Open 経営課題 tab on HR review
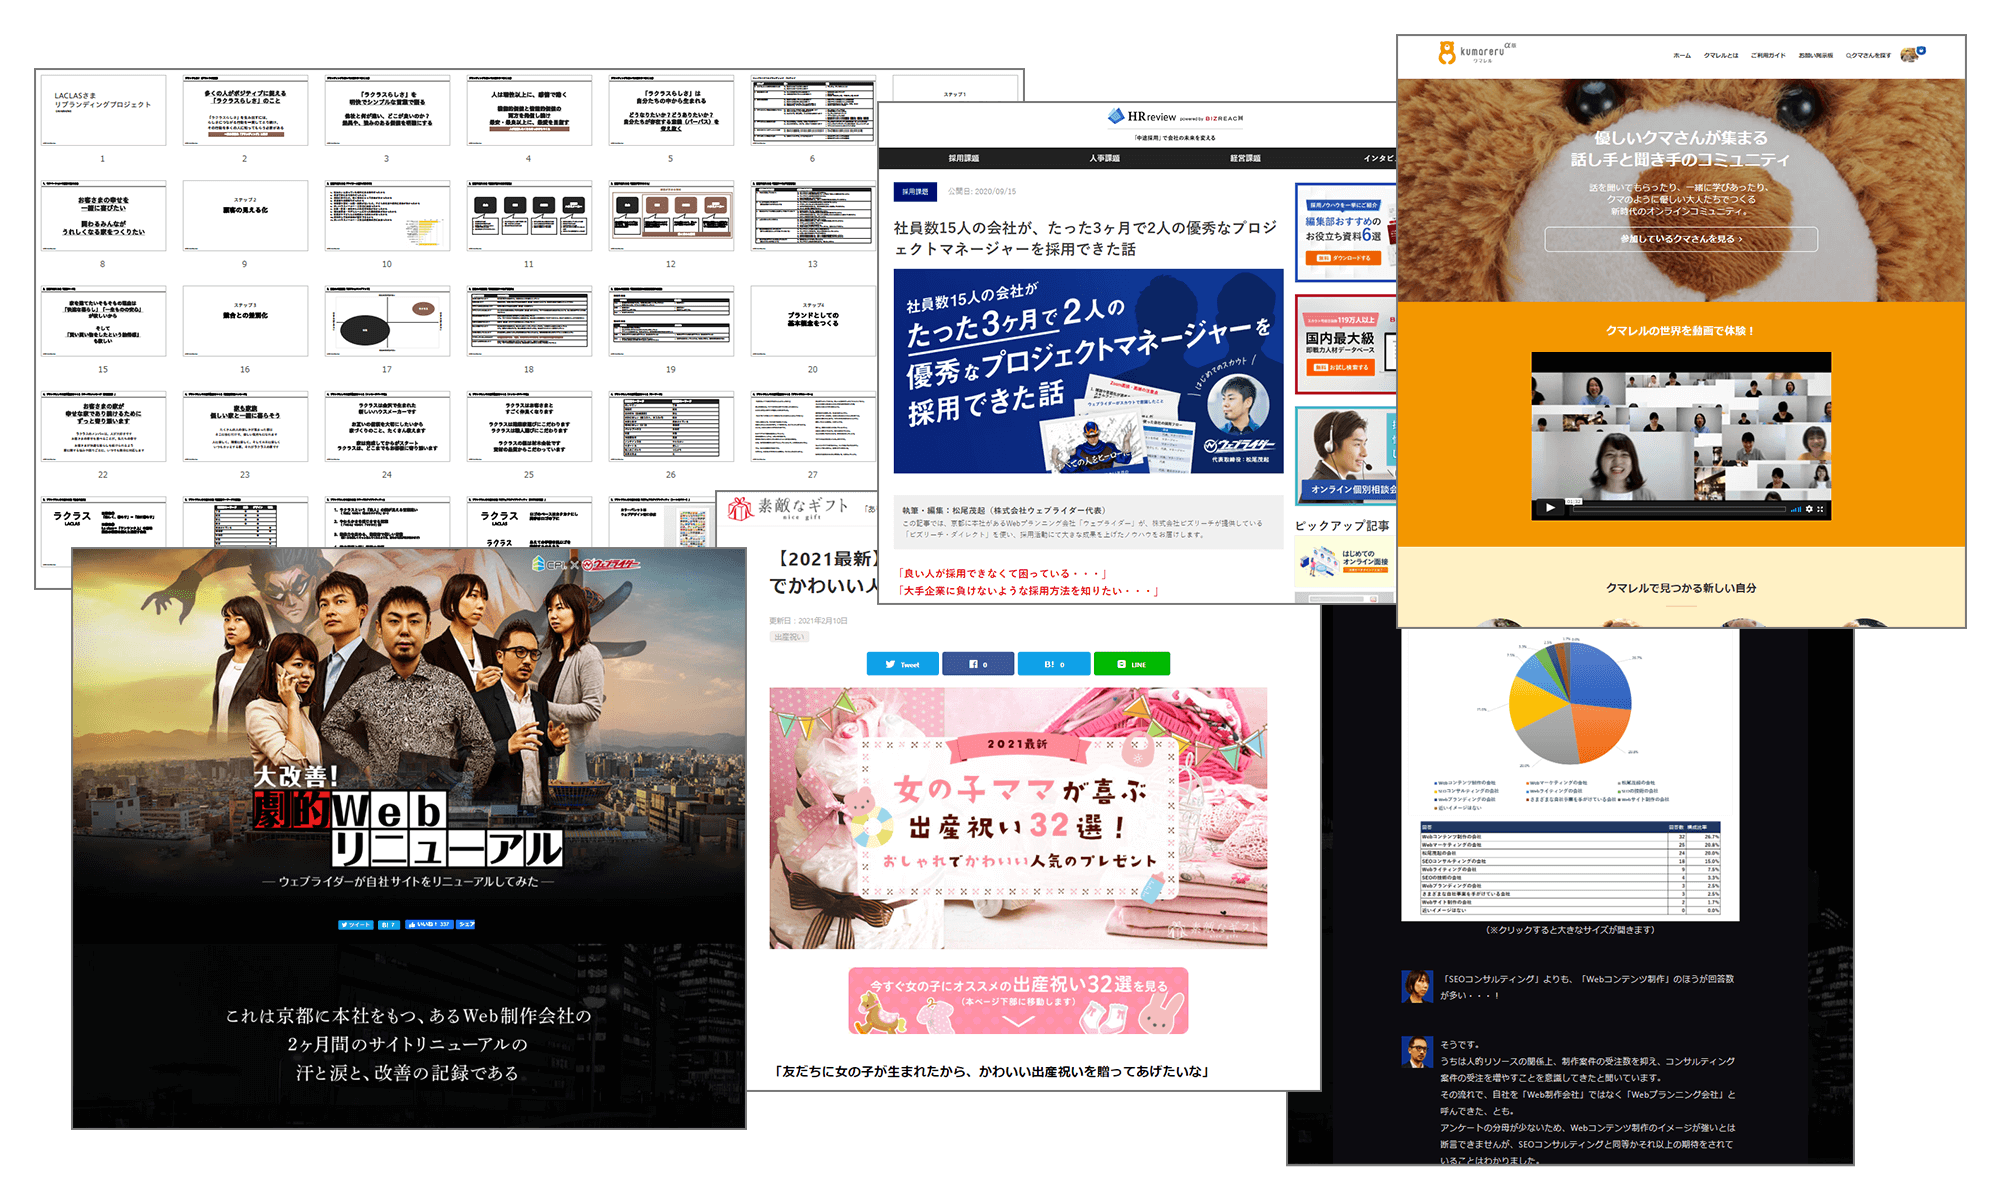The width and height of the screenshot is (2000, 1200). pos(1246,158)
